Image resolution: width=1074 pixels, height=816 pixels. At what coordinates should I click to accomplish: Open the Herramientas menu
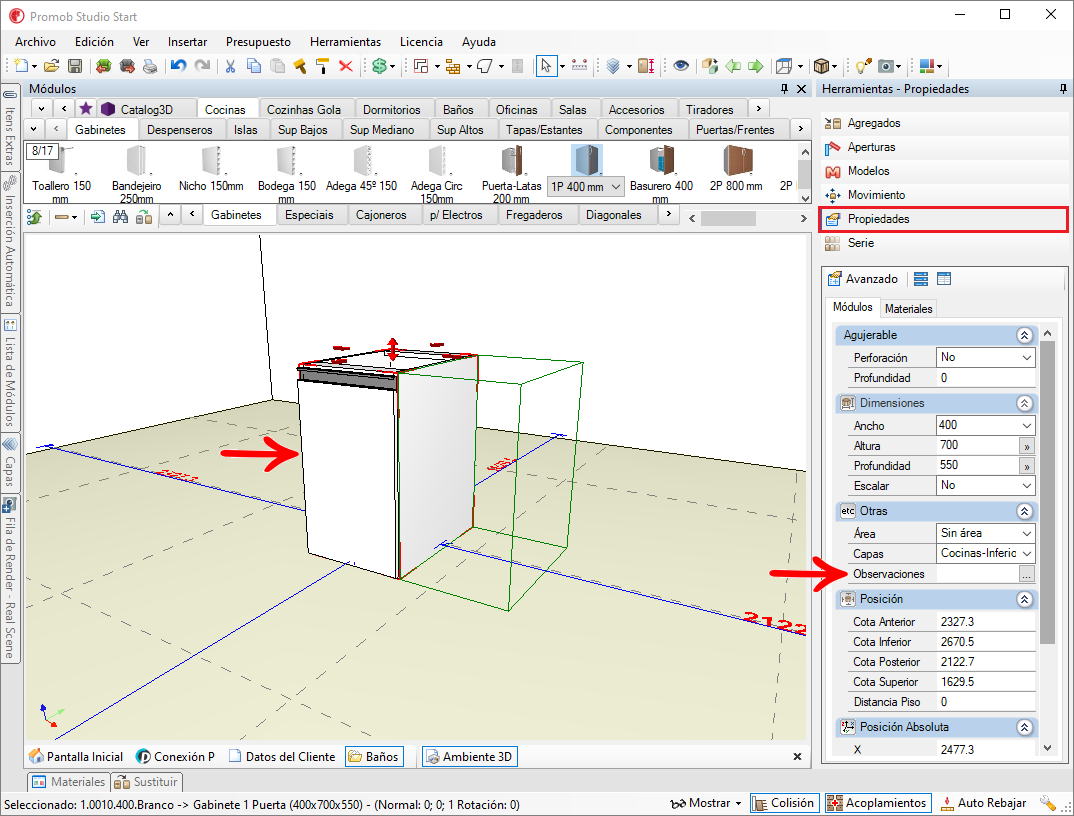click(x=345, y=42)
